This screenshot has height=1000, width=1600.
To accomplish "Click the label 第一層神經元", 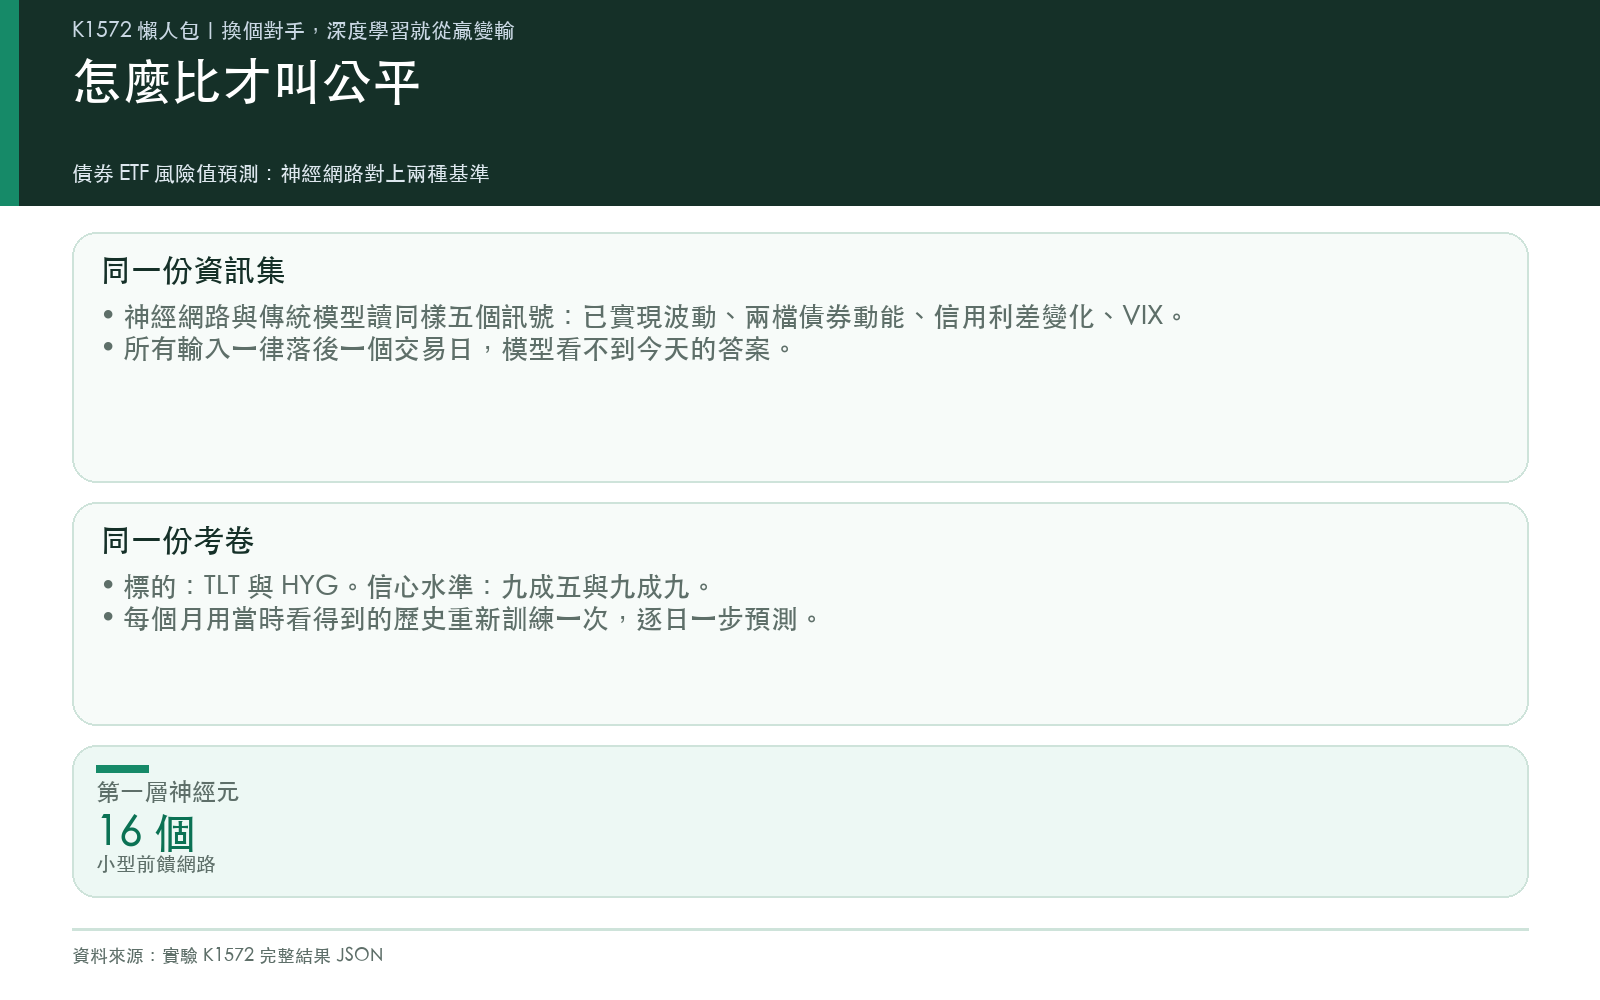I will pos(168,792).
